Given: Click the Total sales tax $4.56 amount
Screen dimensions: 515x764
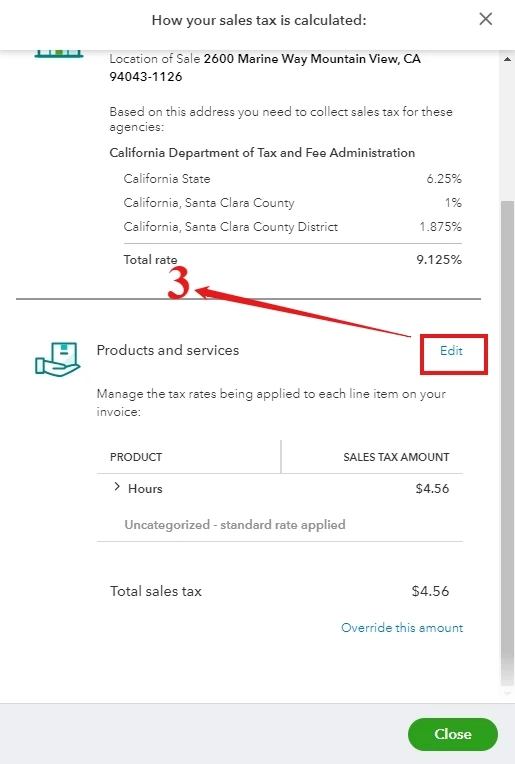Looking at the screenshot, I should [430, 591].
